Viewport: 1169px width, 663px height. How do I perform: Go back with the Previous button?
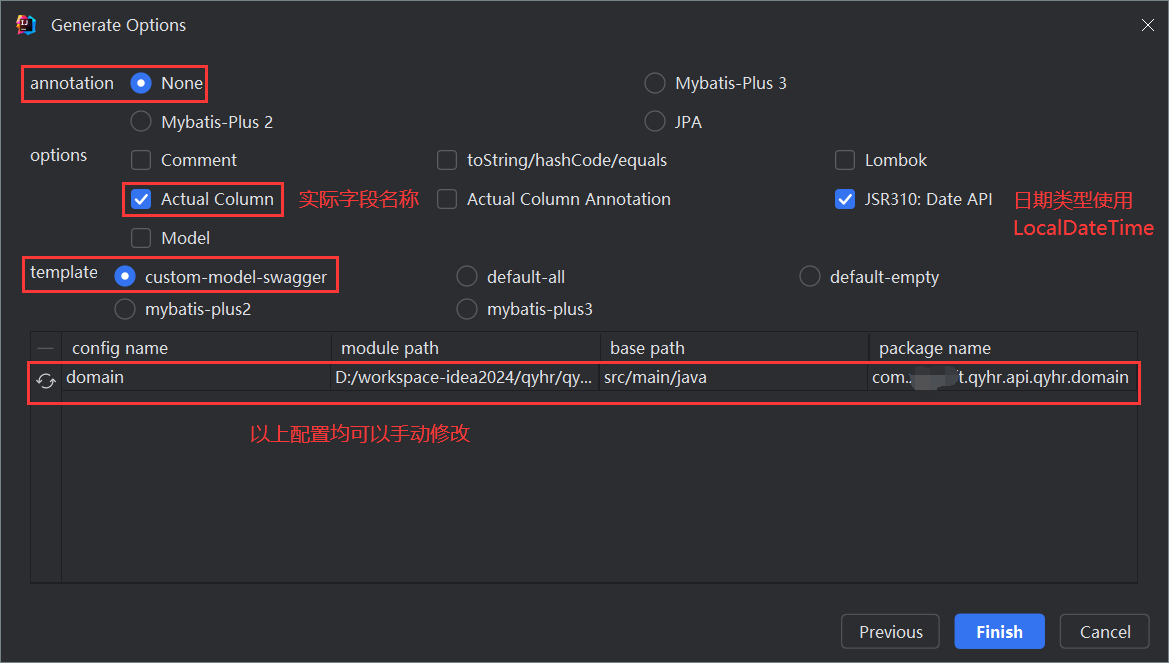pyautogui.click(x=891, y=632)
